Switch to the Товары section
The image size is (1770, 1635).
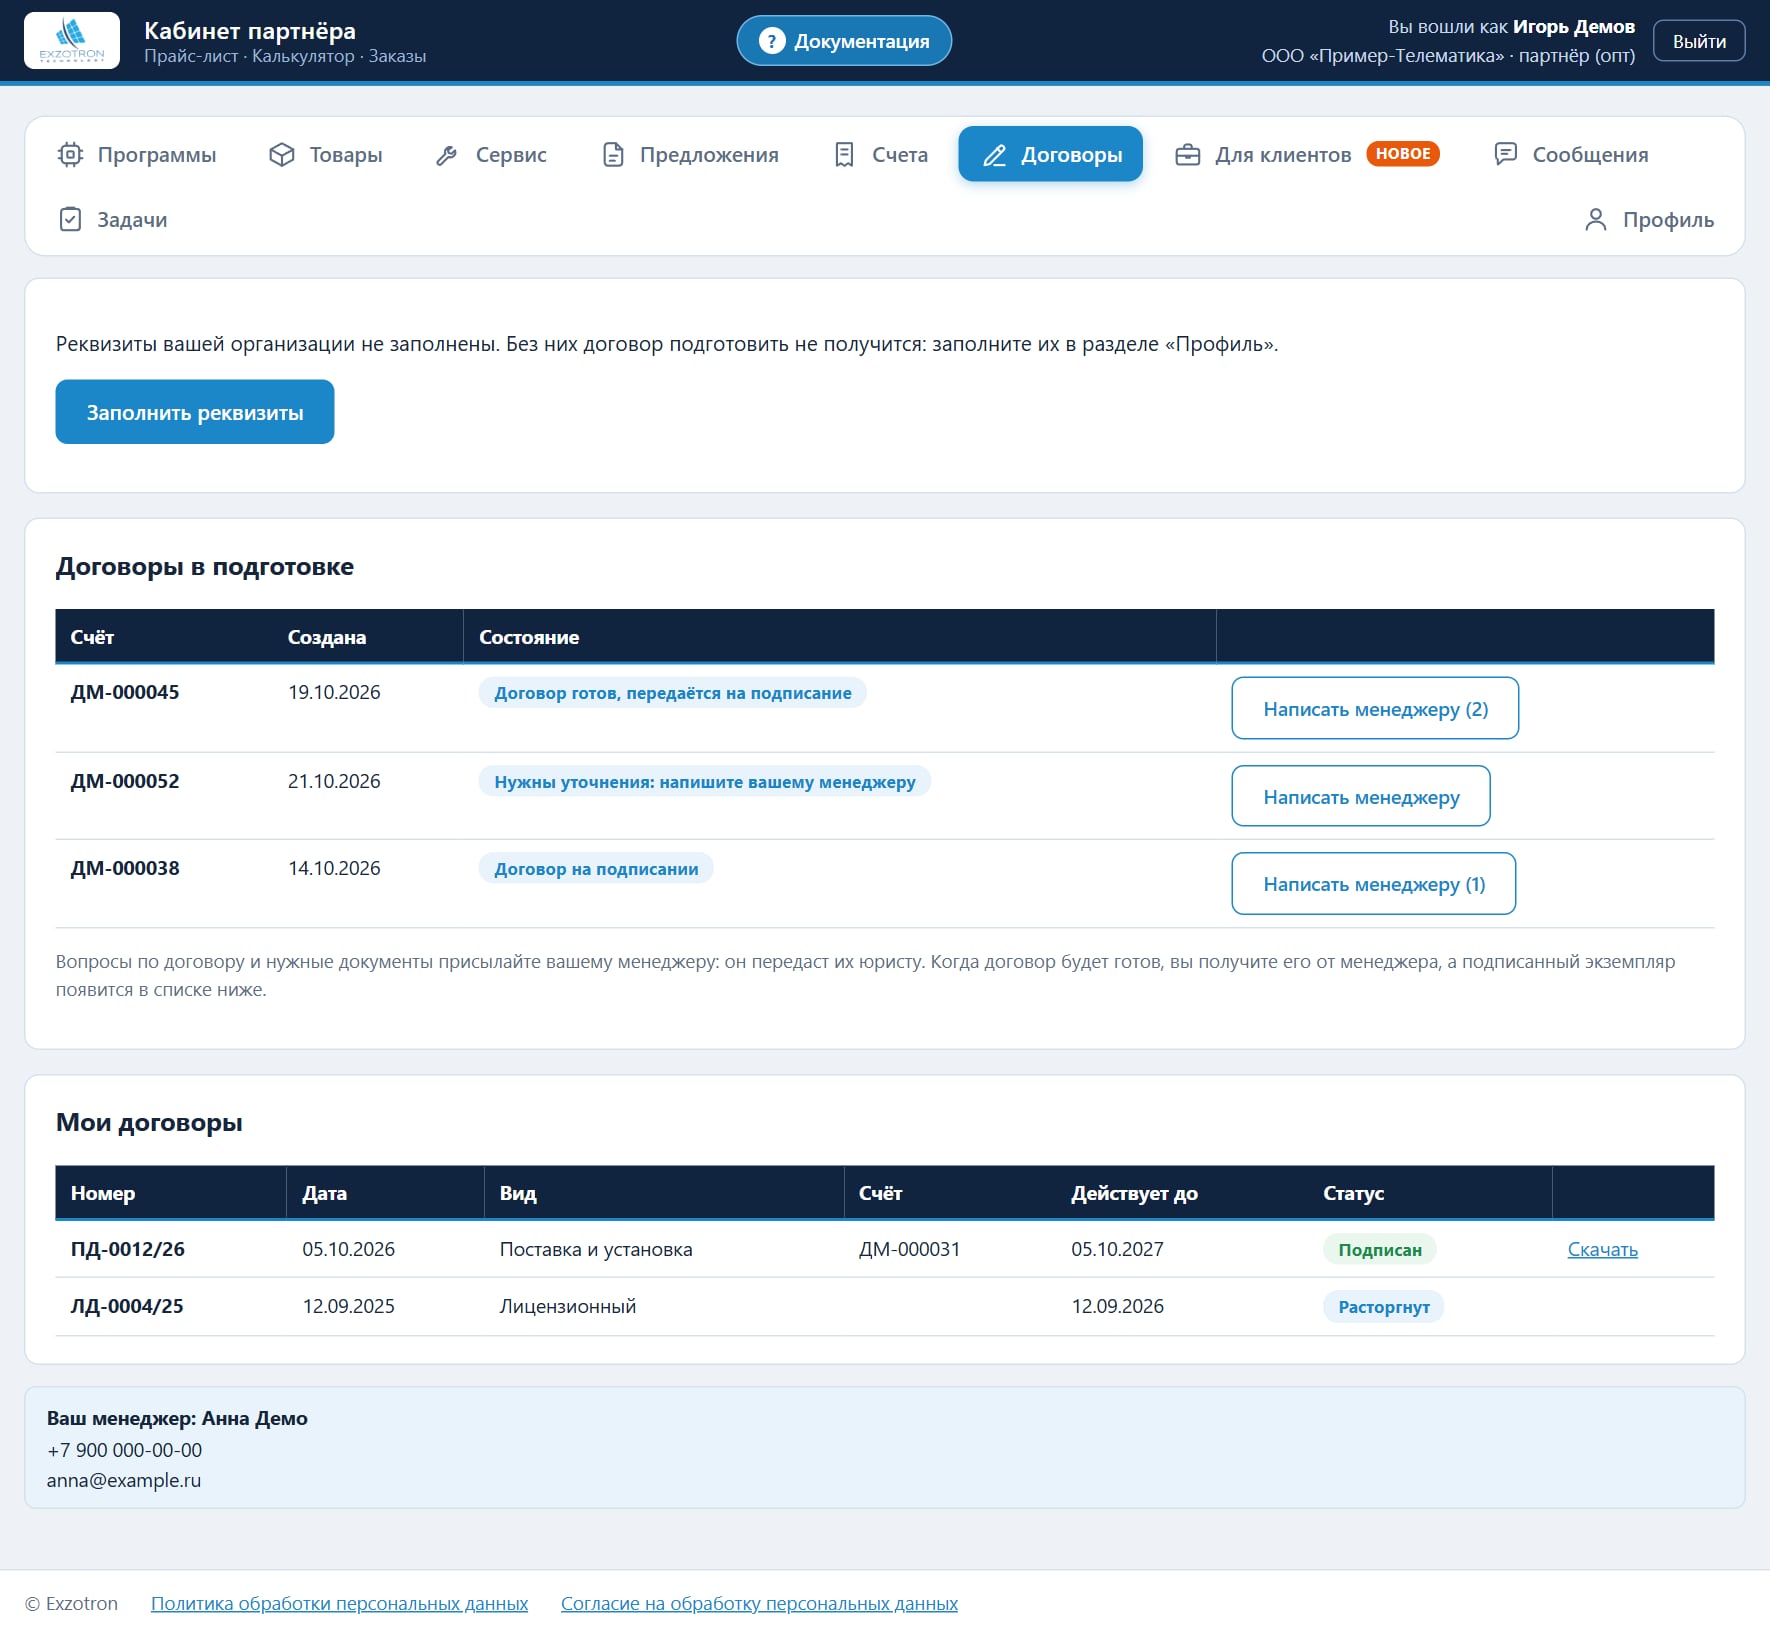[326, 155]
